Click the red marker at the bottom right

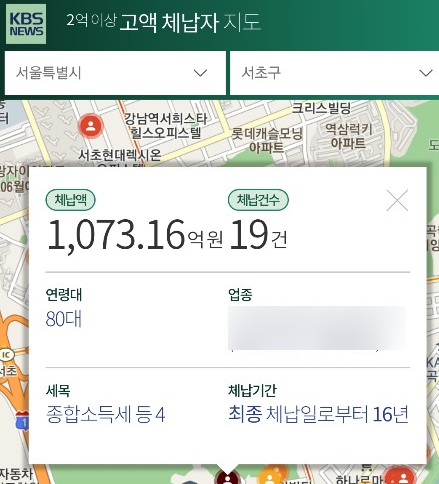[x=402, y=477]
